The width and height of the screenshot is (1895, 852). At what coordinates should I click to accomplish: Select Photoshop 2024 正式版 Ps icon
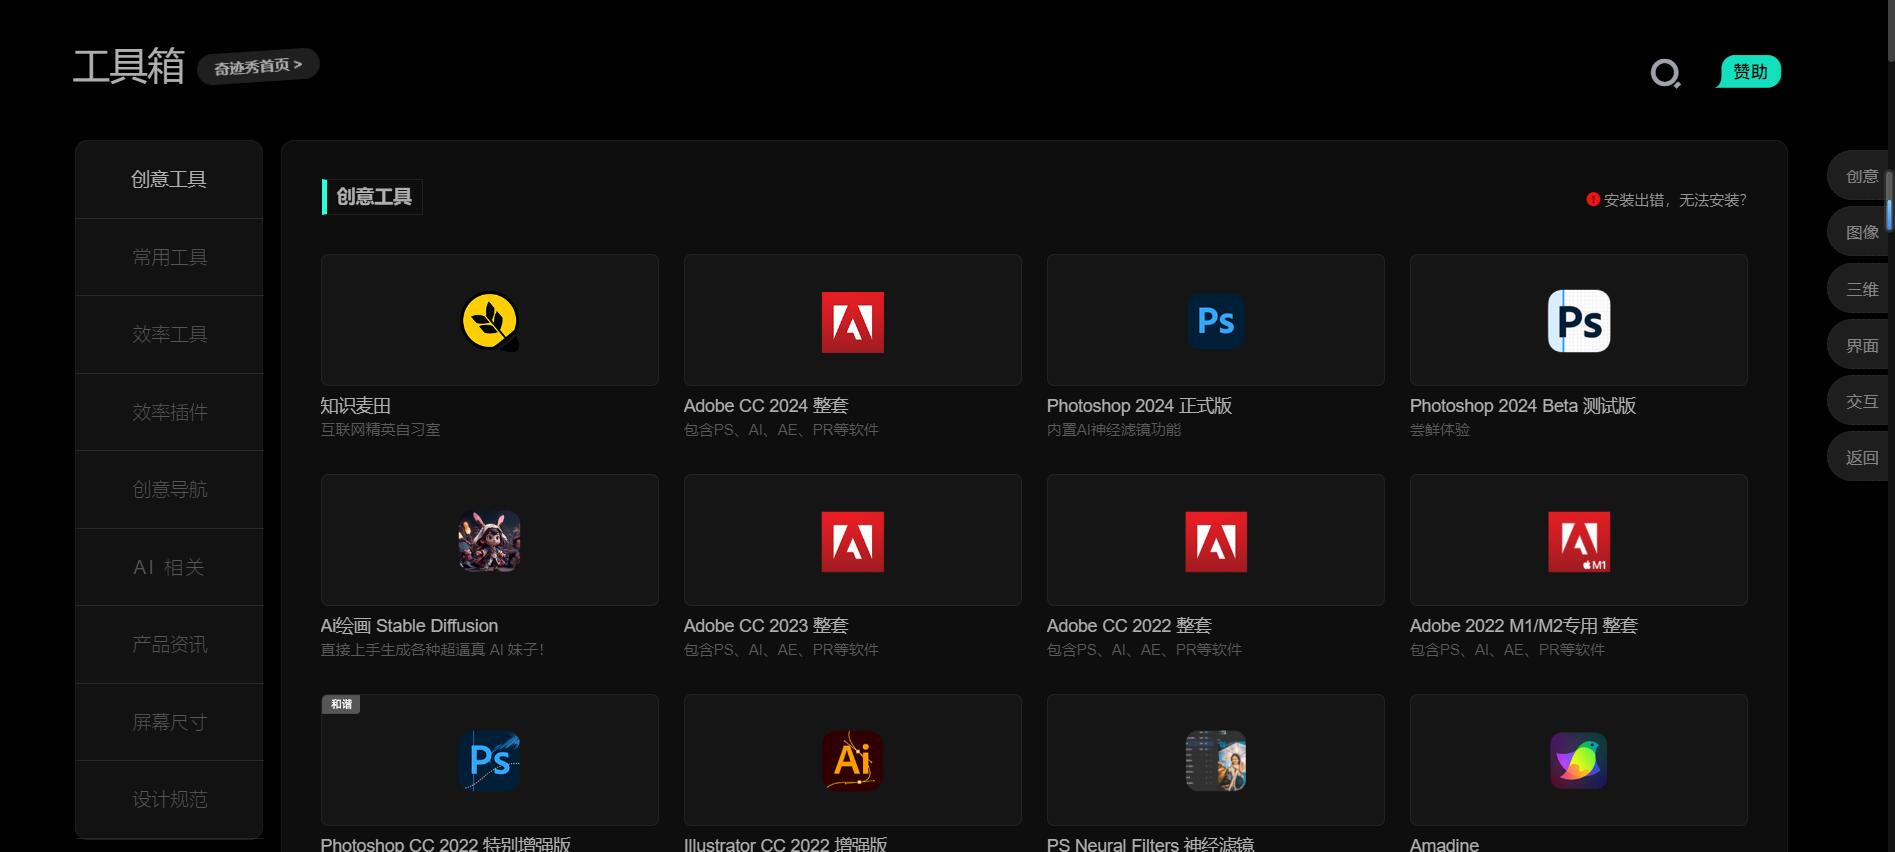[x=1215, y=321]
